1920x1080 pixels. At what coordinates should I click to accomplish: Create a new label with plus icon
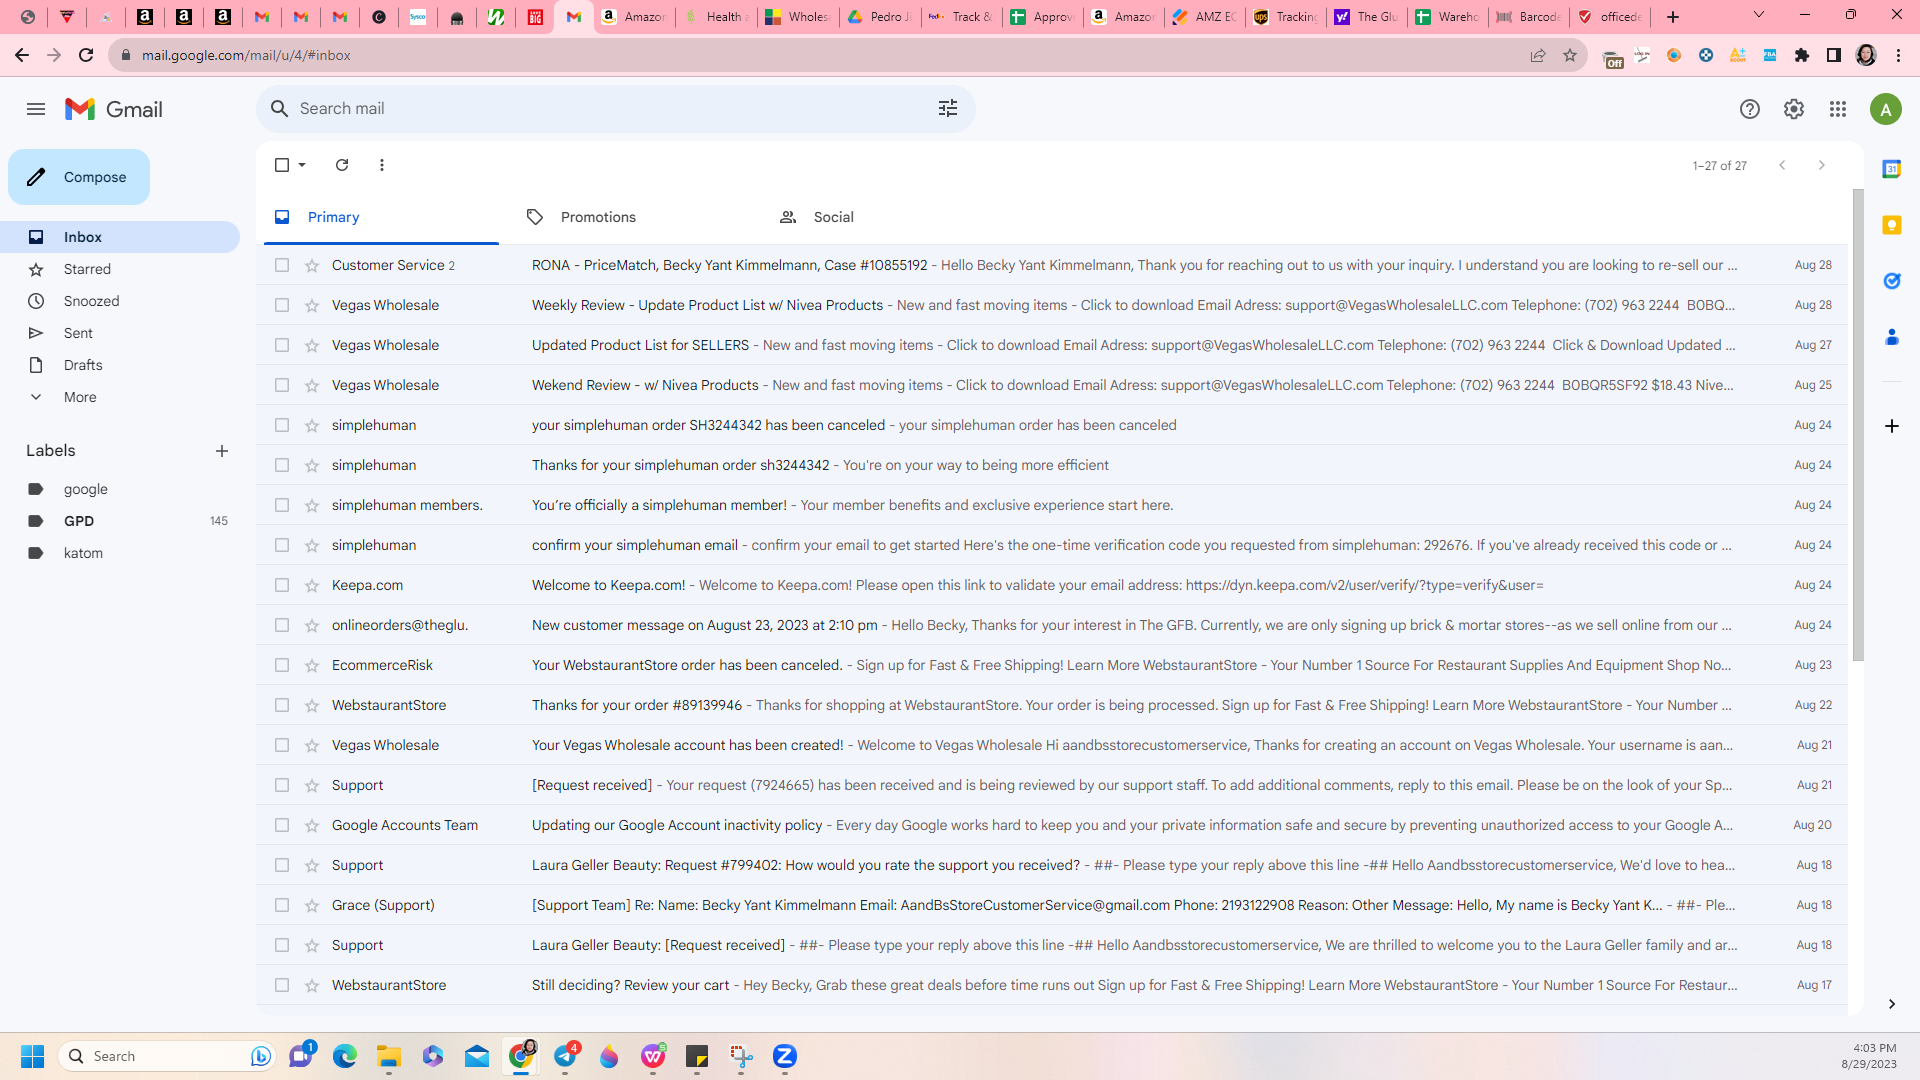point(222,451)
